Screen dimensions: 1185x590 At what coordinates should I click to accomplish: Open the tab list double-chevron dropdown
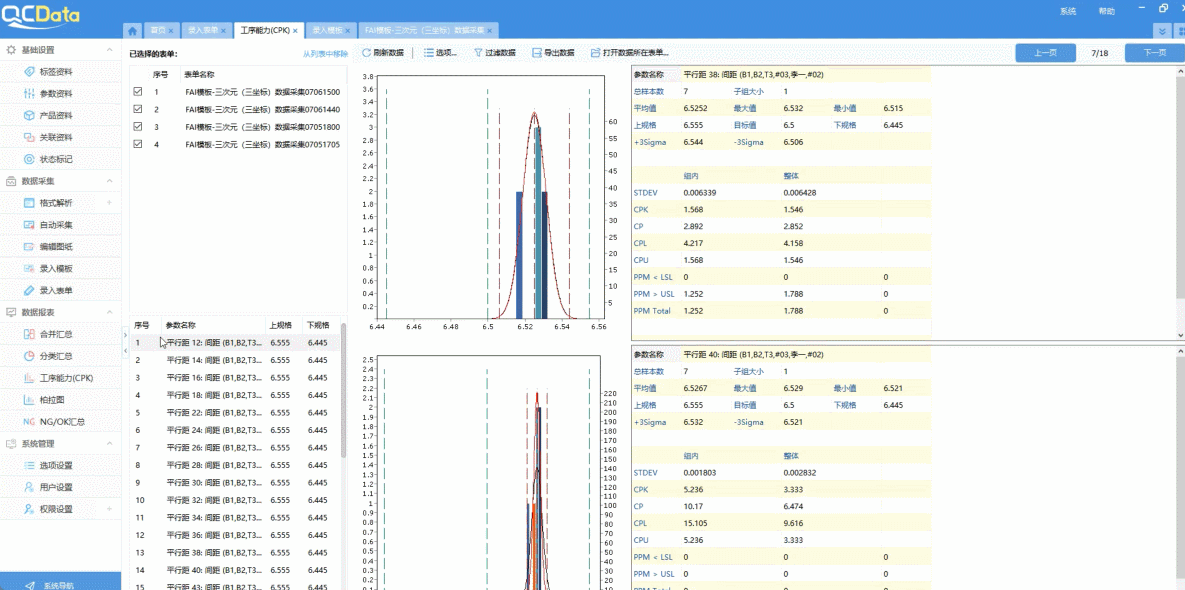coord(1161,31)
